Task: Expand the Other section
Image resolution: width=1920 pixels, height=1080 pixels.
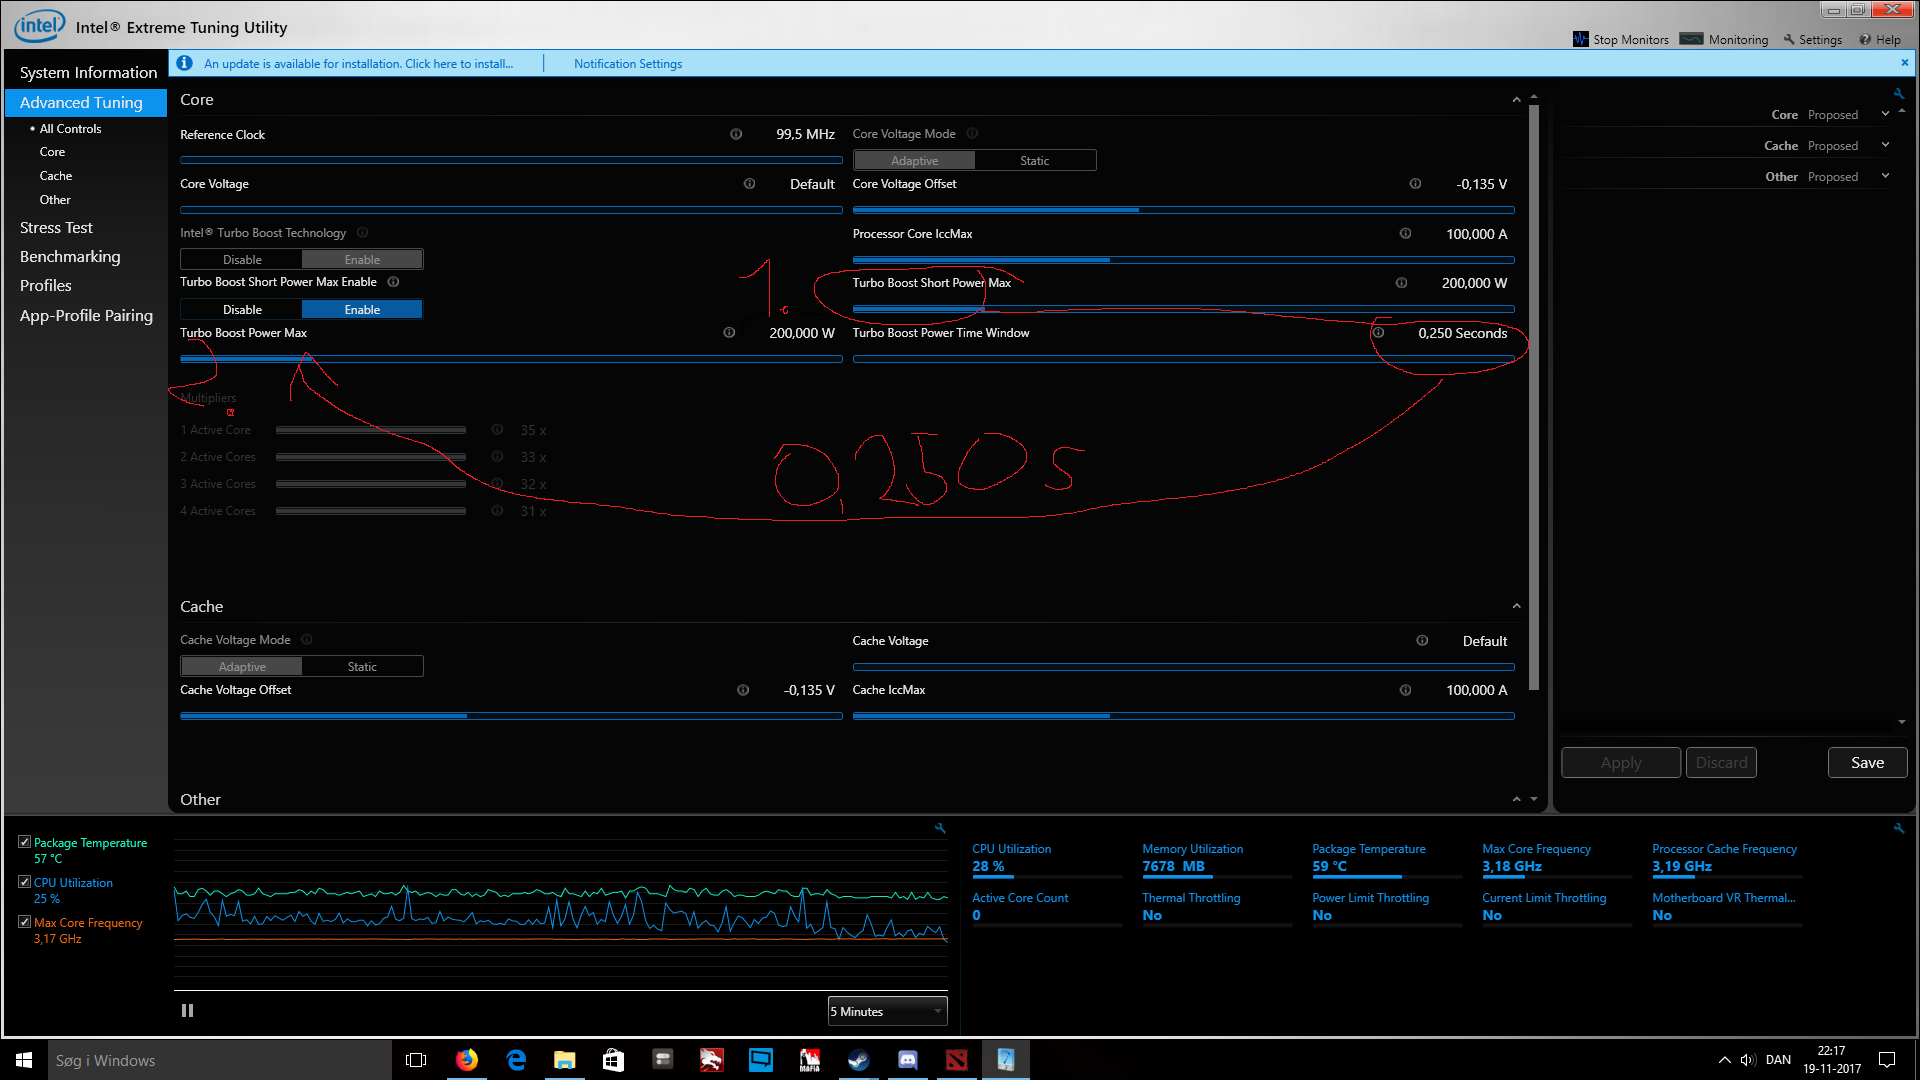Action: click(1516, 799)
